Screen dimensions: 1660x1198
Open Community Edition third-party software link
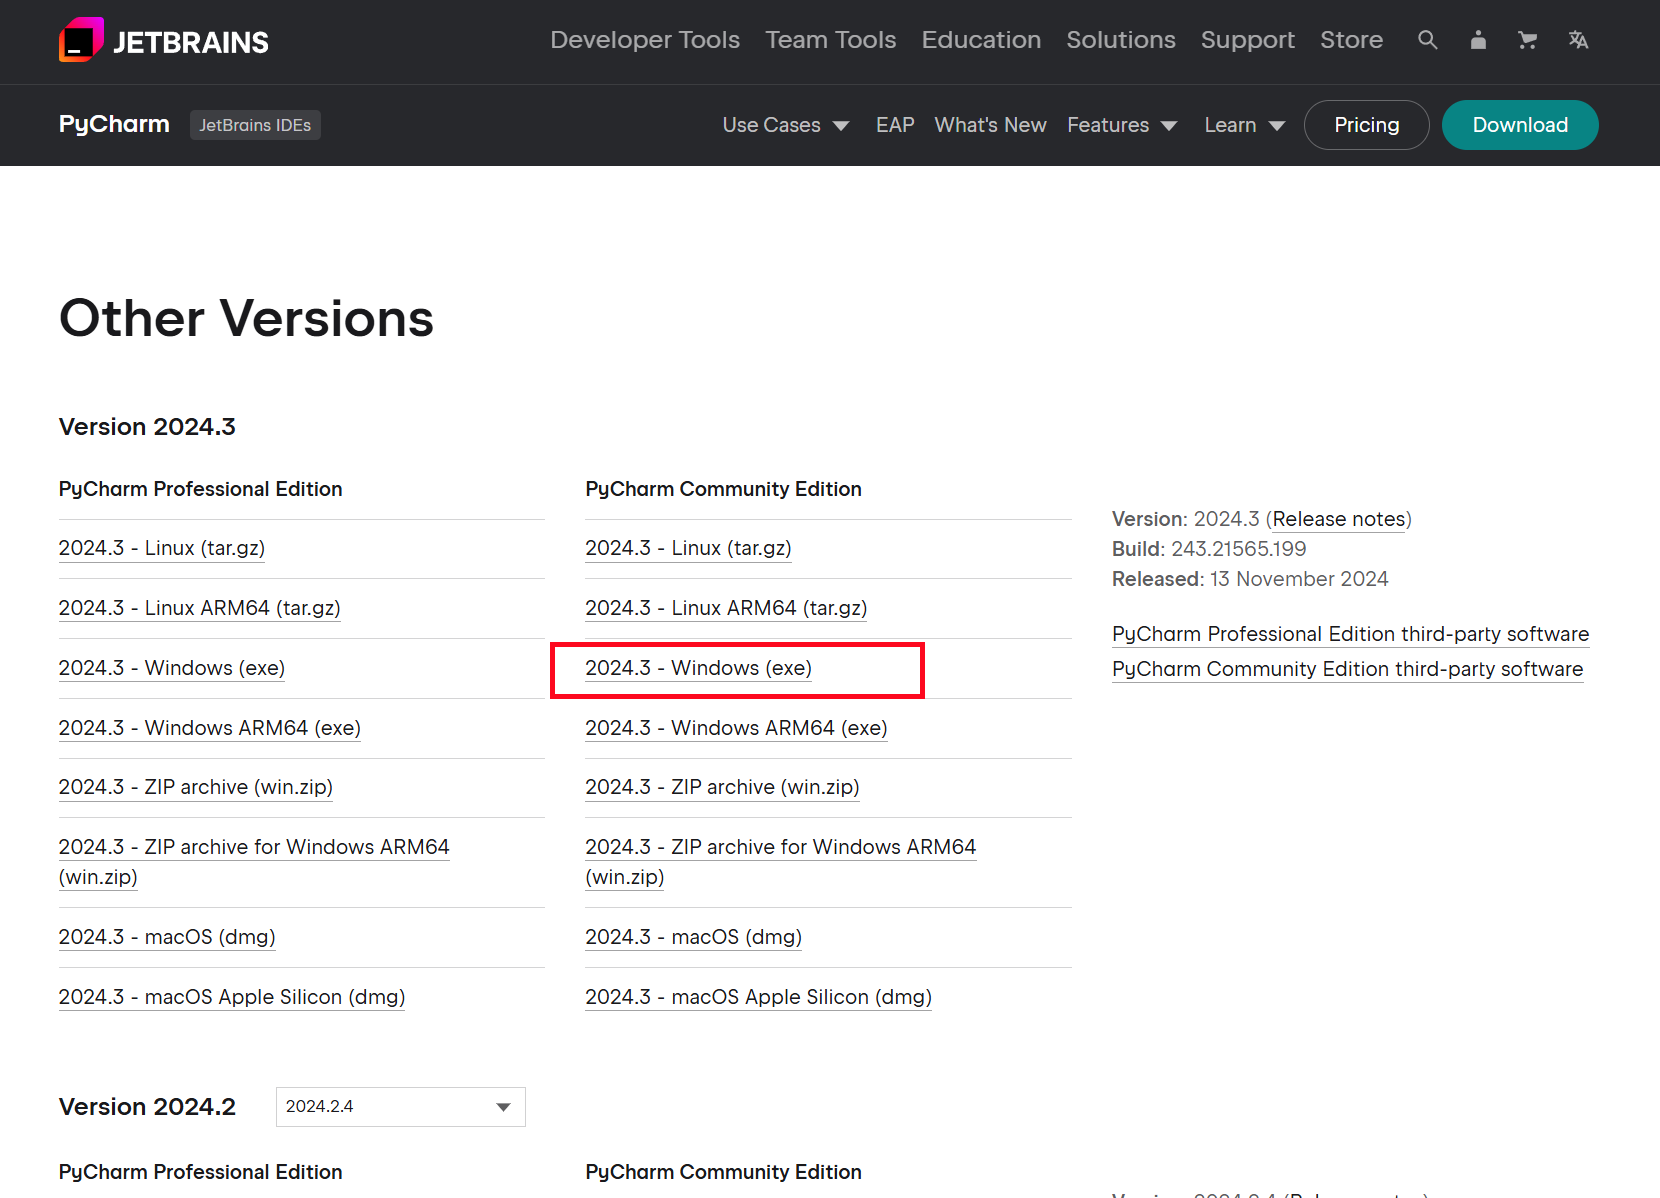pyautogui.click(x=1347, y=669)
